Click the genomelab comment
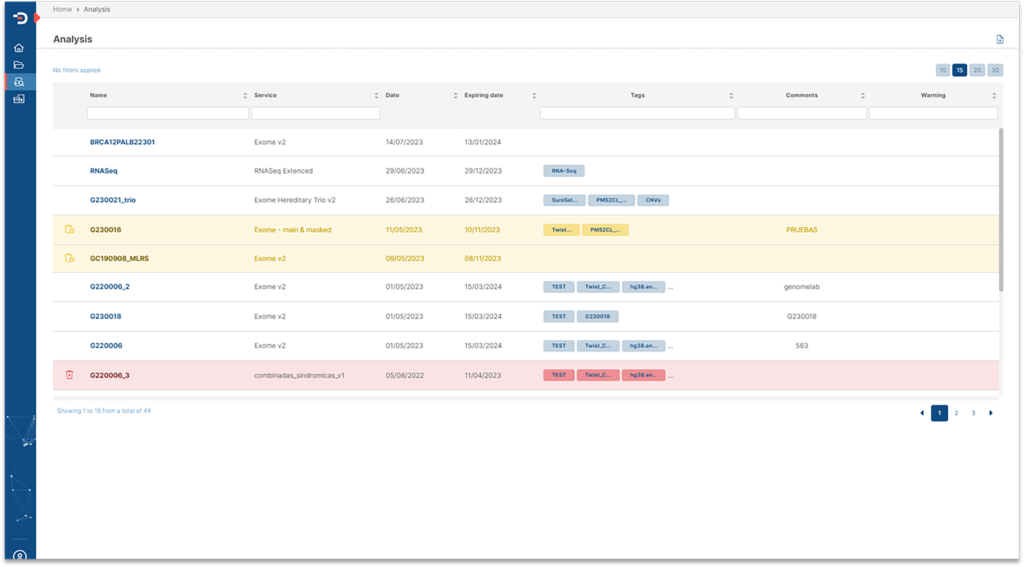1024x567 pixels. (801, 286)
